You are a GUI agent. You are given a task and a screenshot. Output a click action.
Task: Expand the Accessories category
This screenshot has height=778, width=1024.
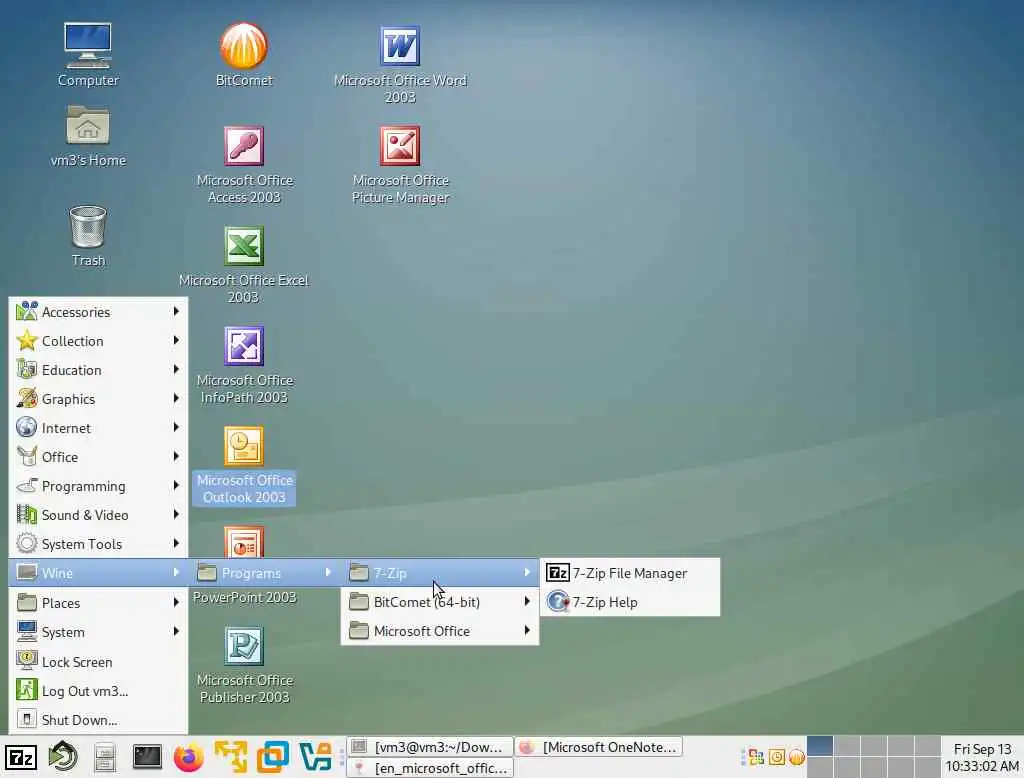tap(98, 312)
